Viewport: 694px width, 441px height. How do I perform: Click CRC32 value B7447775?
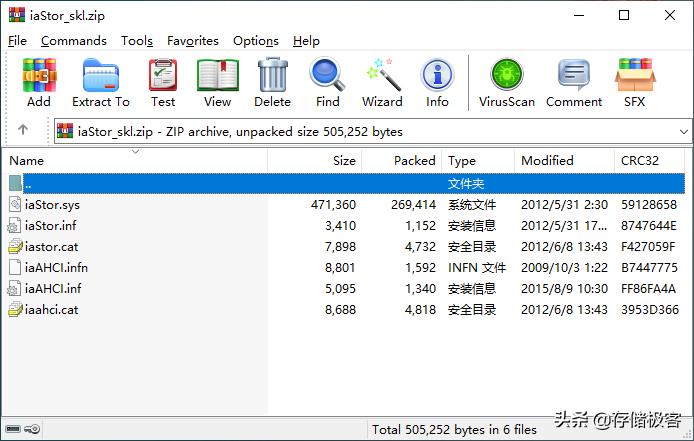point(649,267)
